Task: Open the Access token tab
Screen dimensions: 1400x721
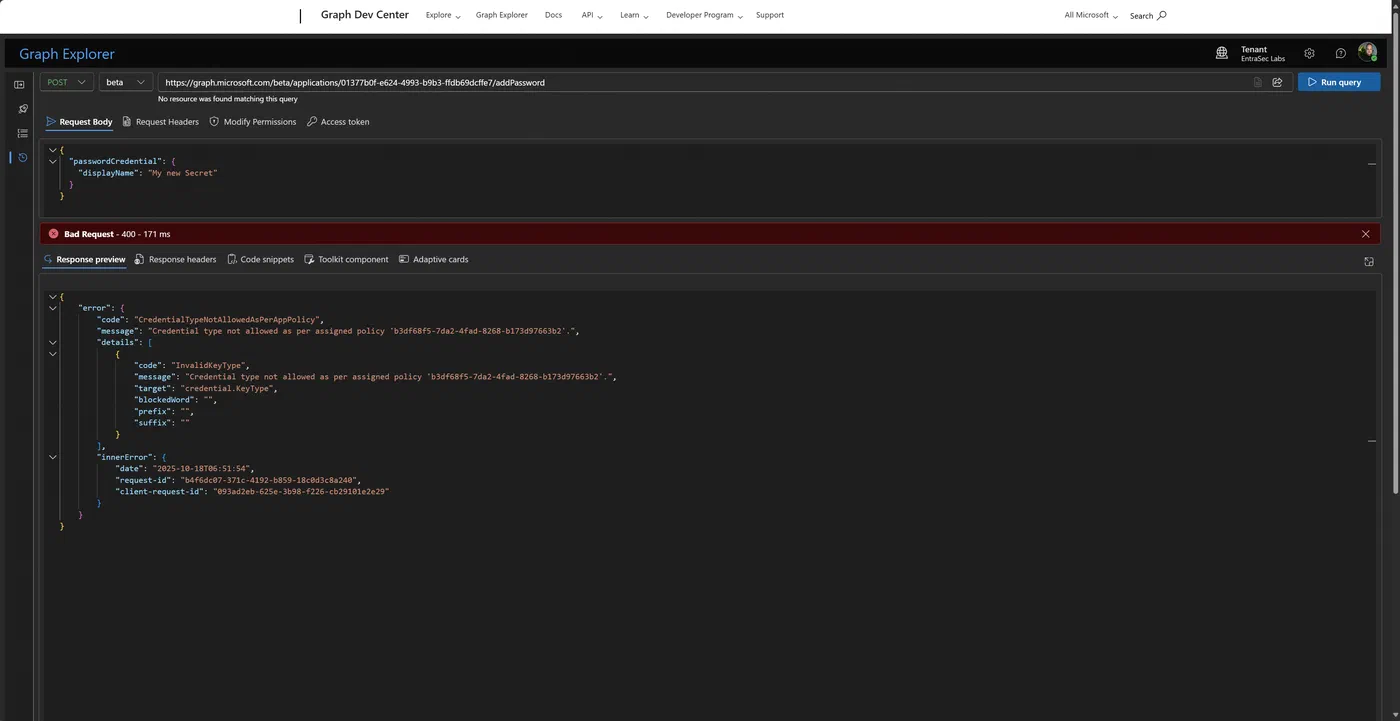Action: (x=337, y=122)
